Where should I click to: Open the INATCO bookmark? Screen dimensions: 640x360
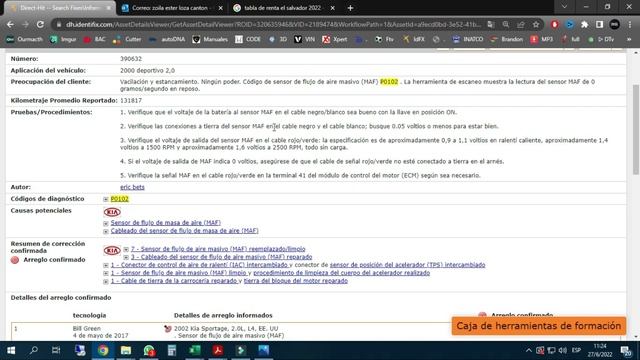pyautogui.click(x=468, y=39)
